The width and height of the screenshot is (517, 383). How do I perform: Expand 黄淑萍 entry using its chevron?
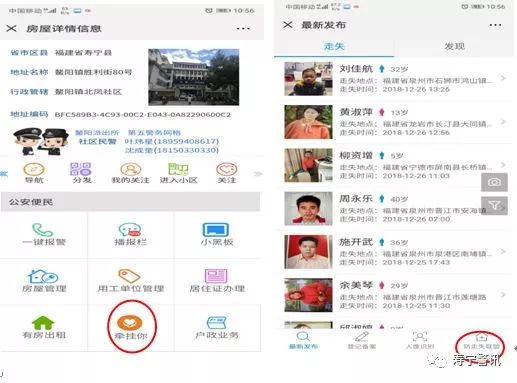[503, 122]
